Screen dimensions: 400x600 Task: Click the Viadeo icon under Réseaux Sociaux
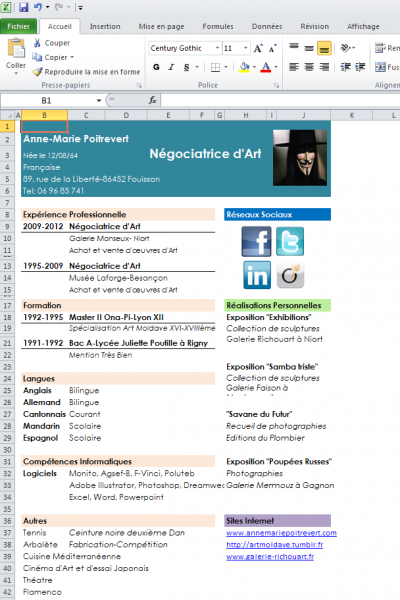coord(290,275)
